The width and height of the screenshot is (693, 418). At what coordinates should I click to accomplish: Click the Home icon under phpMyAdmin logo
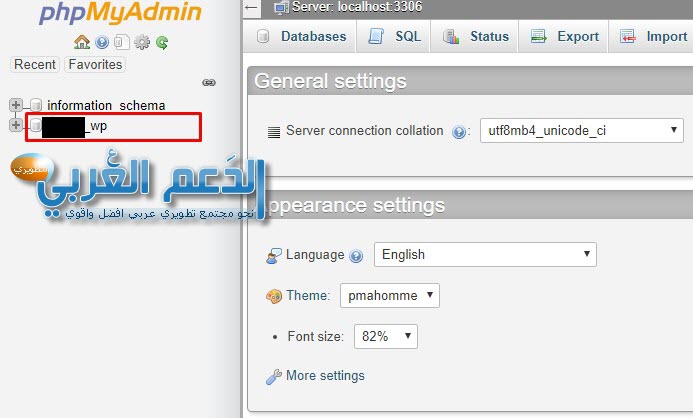(x=83, y=43)
